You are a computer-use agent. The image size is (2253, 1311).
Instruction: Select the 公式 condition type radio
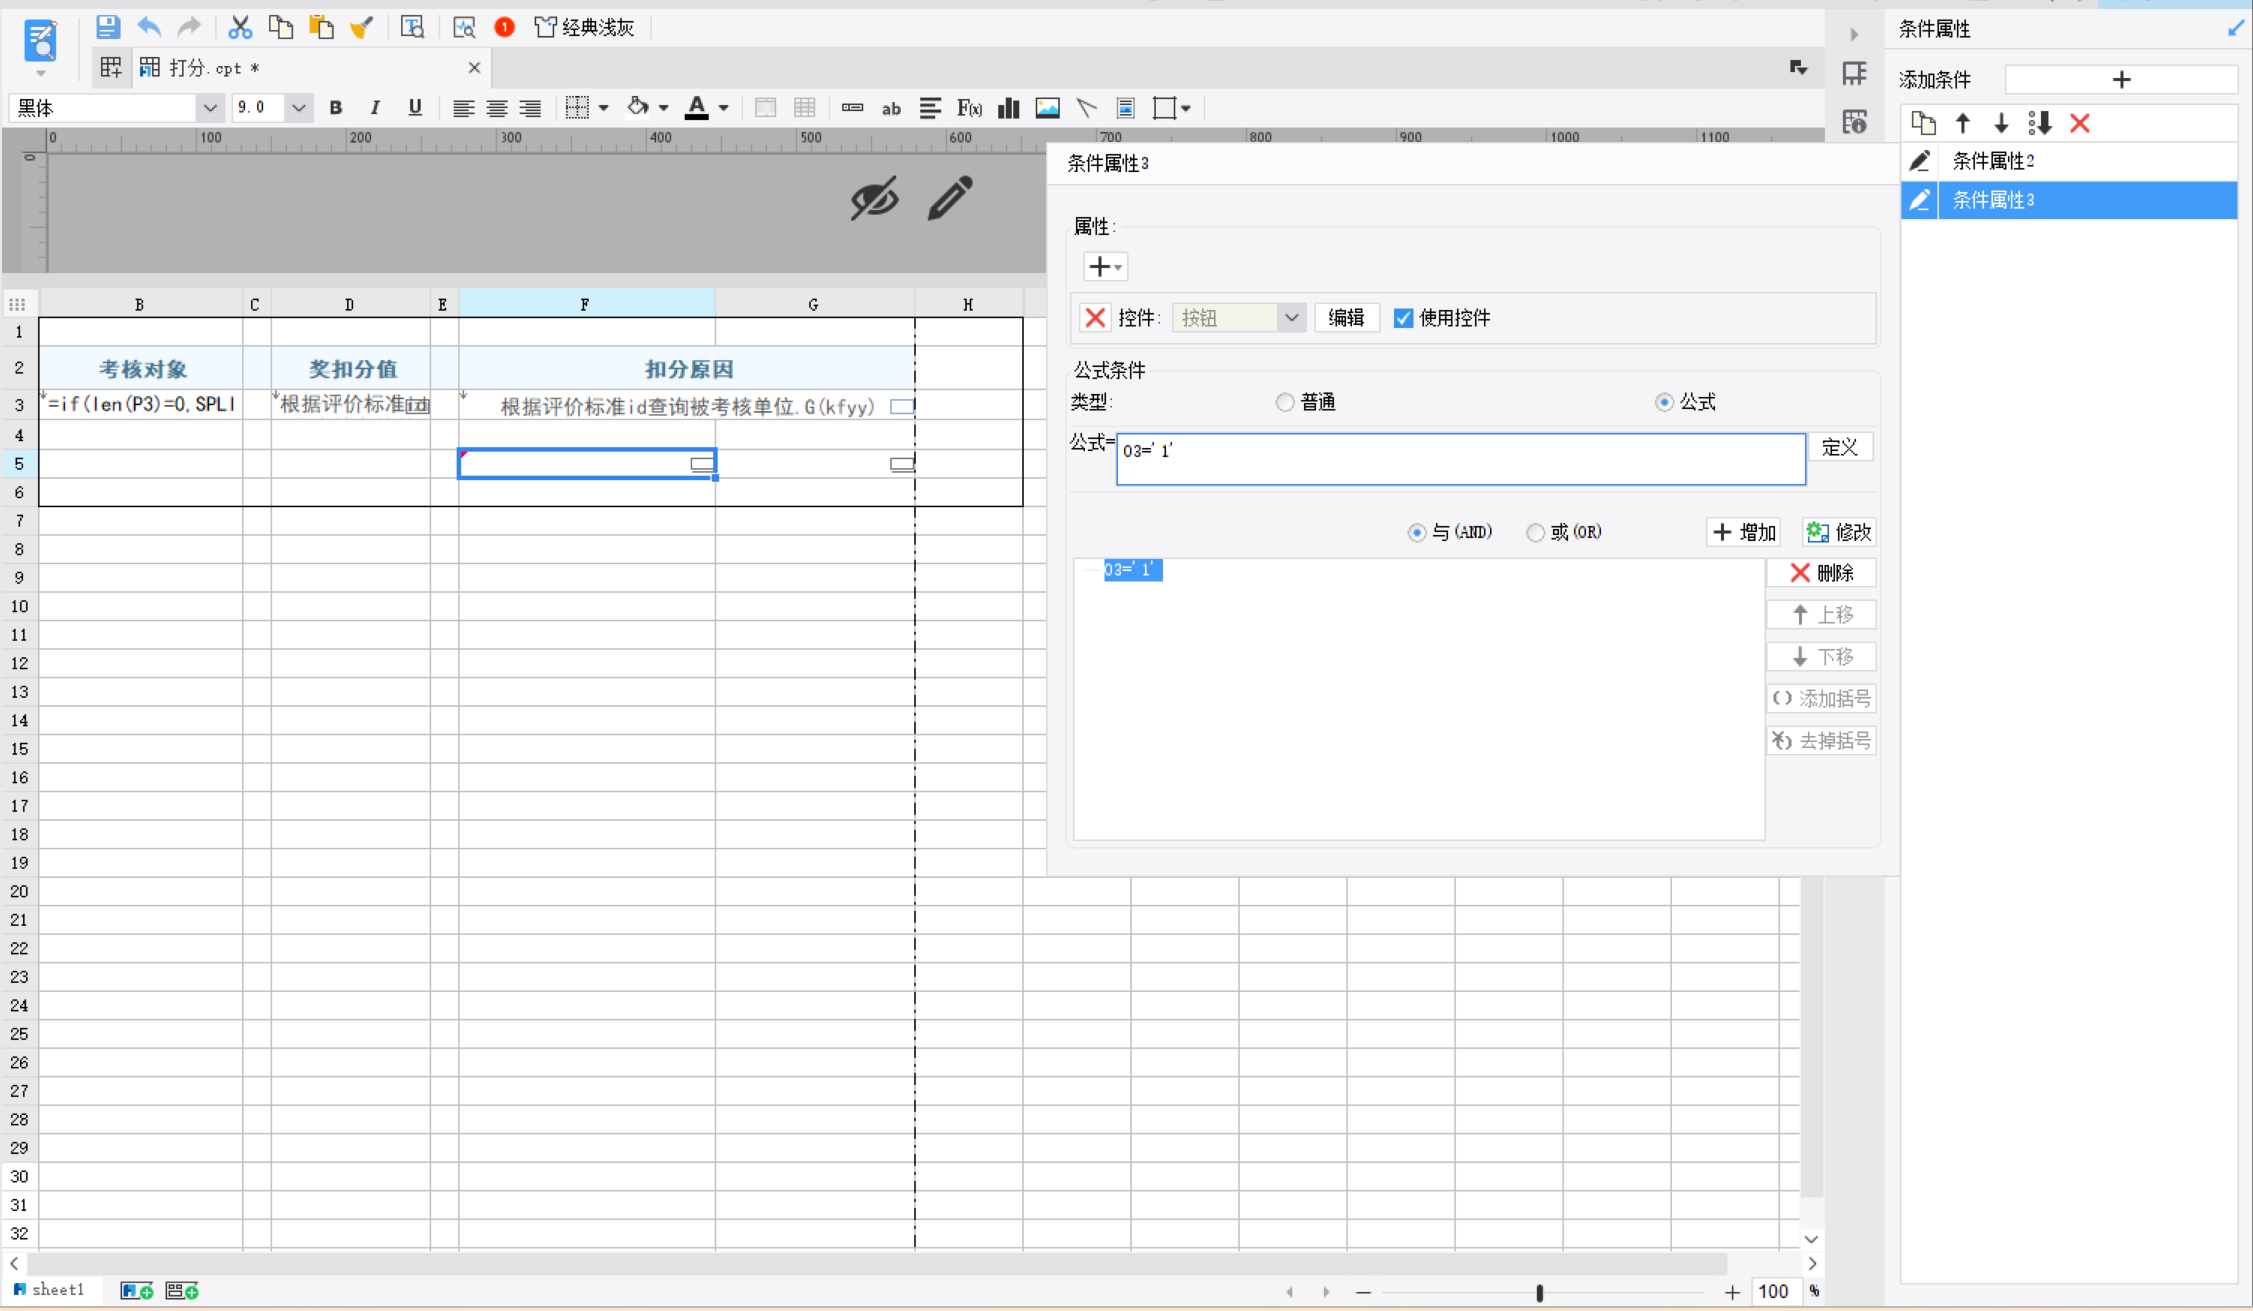tap(1664, 402)
